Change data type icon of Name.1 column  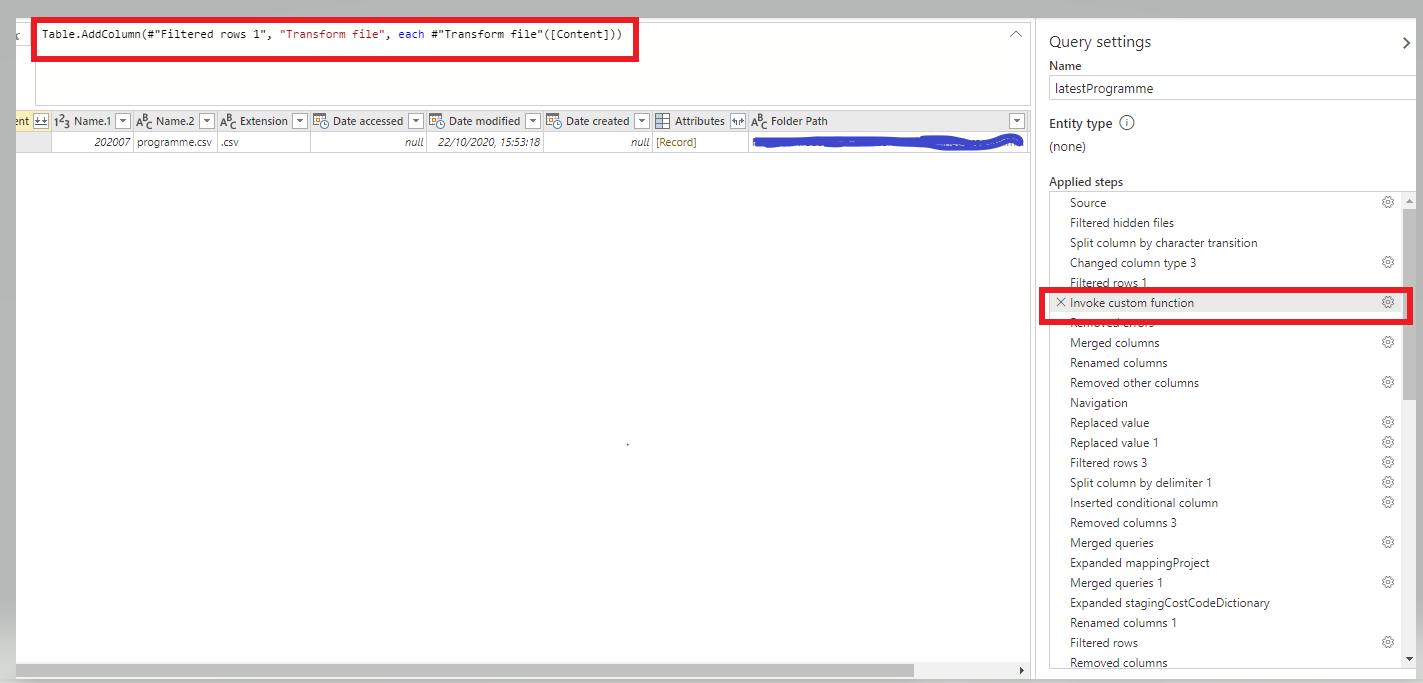(x=61, y=121)
